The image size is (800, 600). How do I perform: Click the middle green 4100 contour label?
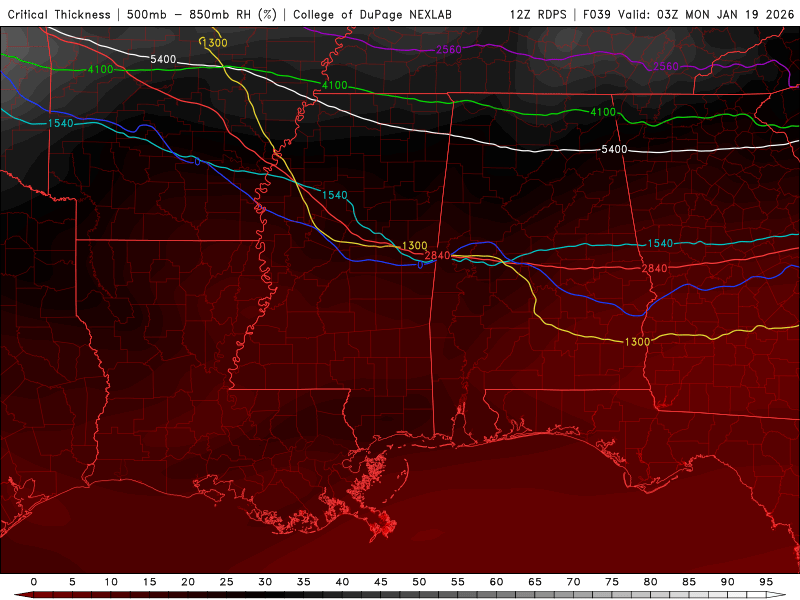click(335, 85)
